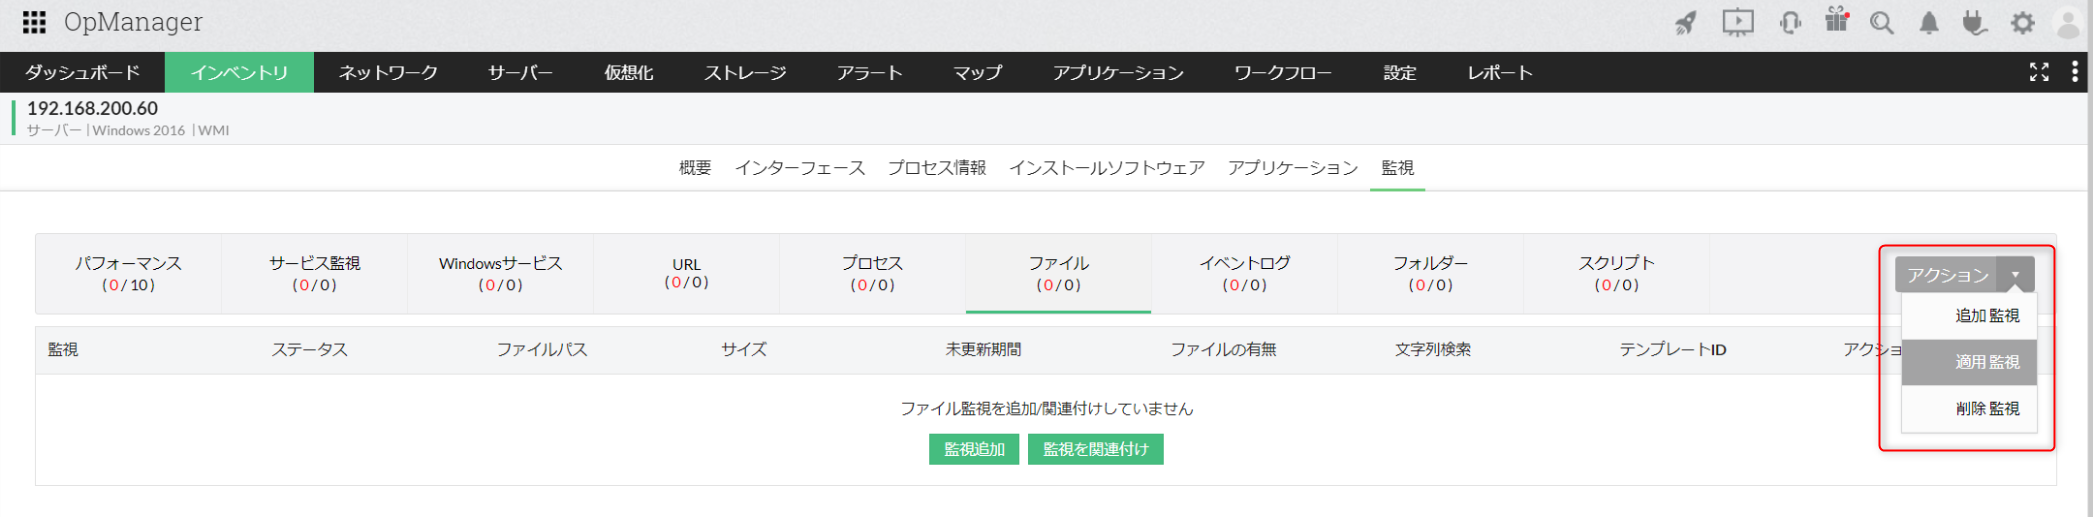Open the レポート menu
2093x517 pixels.
point(1500,73)
